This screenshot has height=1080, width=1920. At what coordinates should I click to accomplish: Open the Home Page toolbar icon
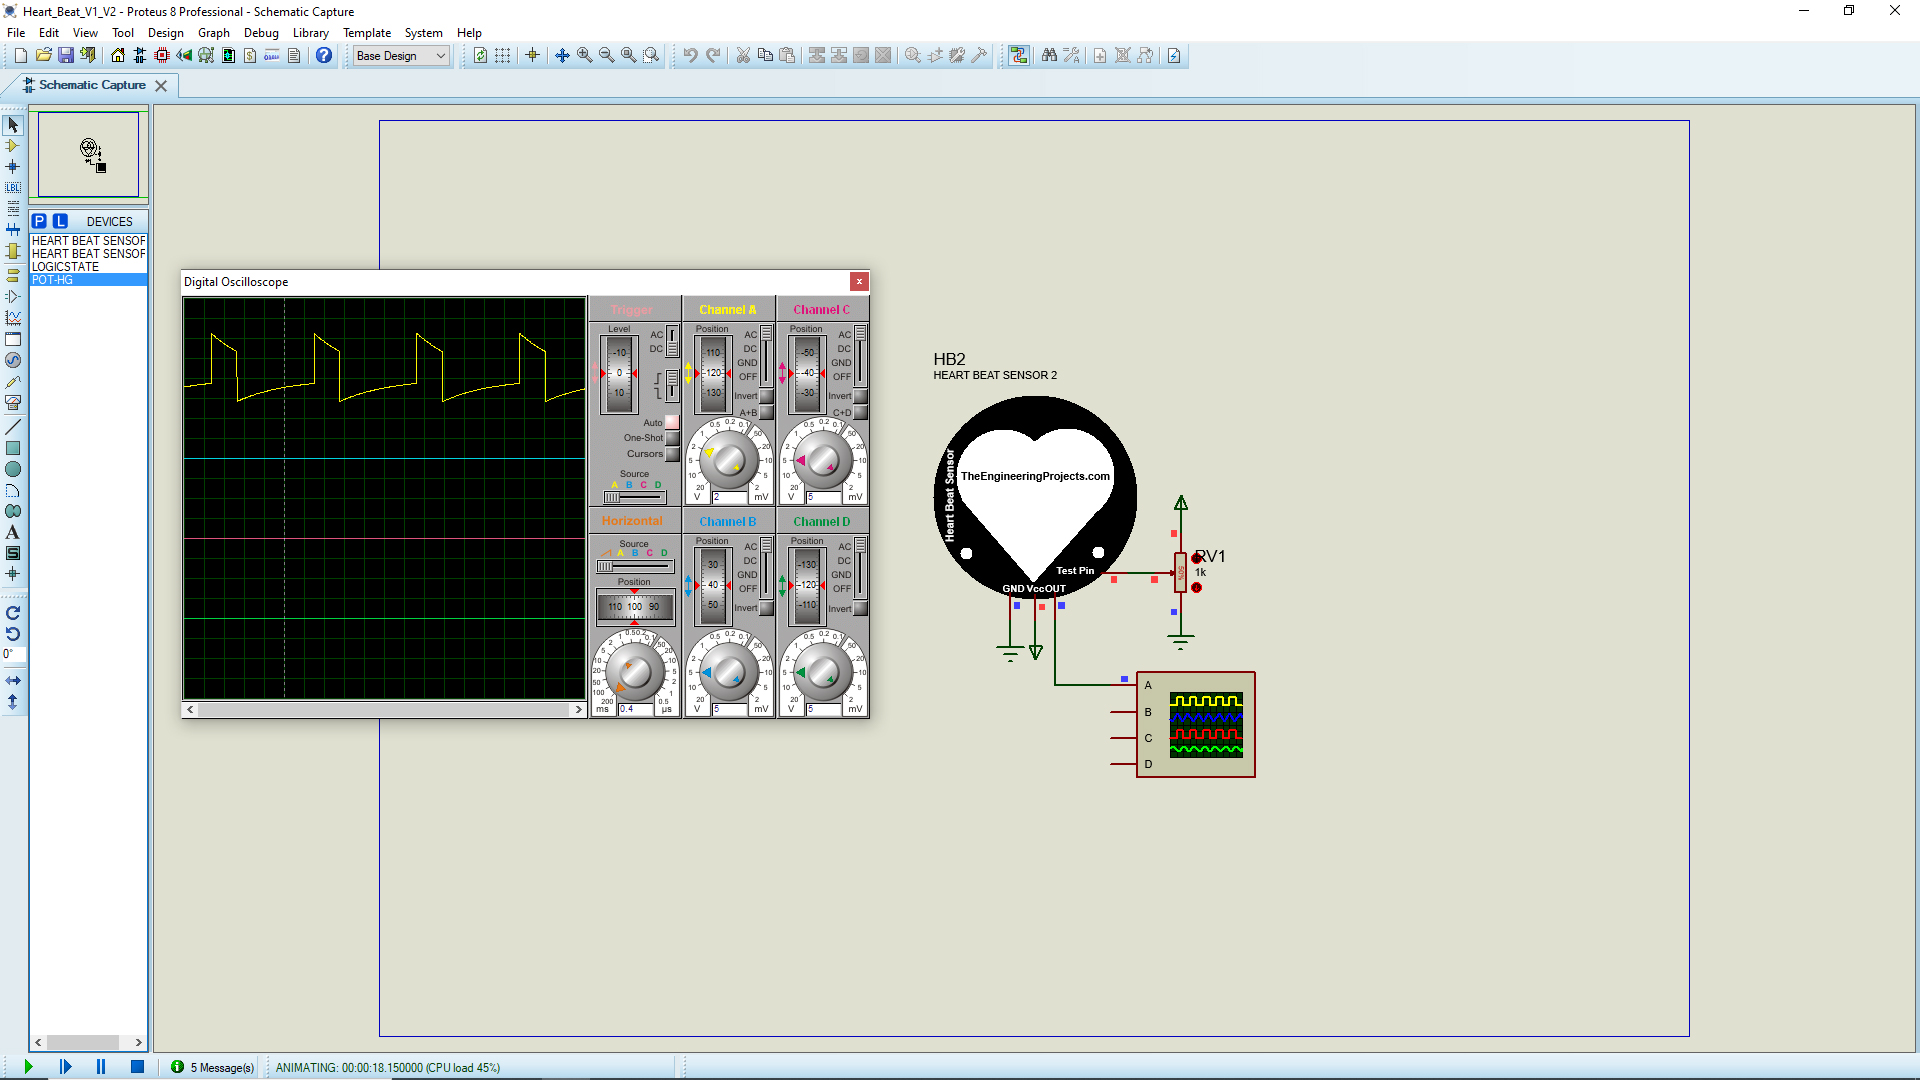point(118,56)
